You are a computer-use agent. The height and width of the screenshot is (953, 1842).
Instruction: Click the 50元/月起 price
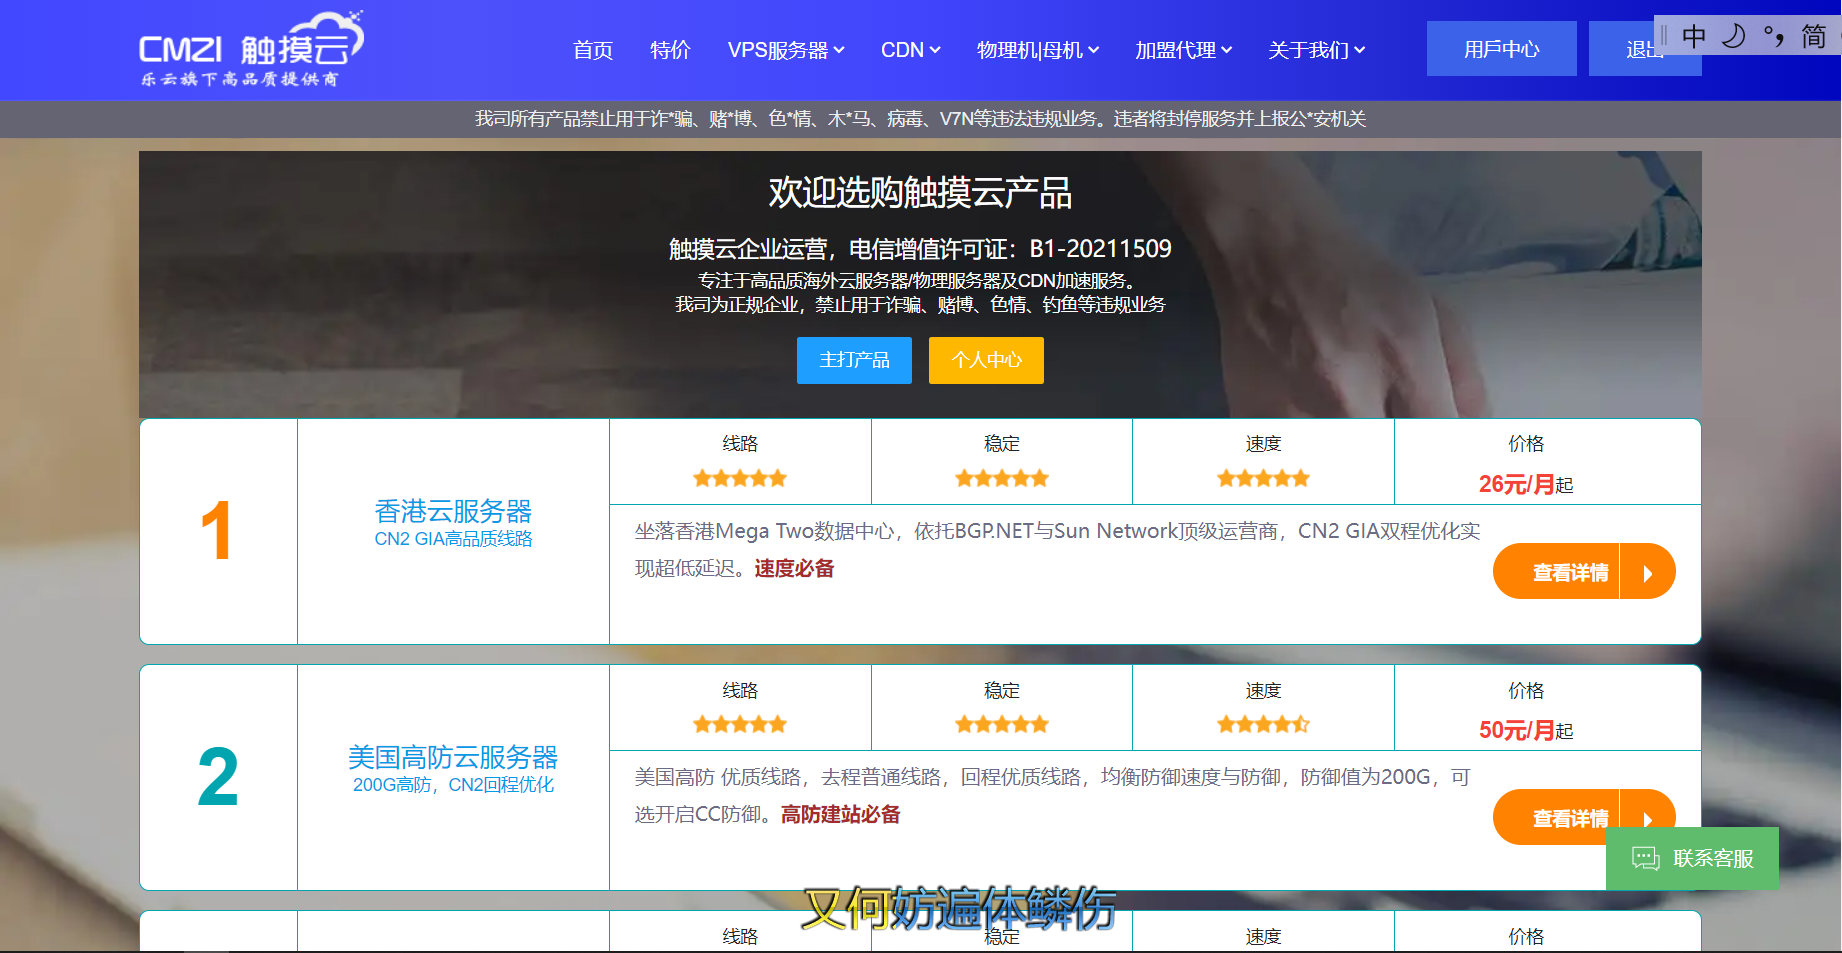coord(1526,730)
